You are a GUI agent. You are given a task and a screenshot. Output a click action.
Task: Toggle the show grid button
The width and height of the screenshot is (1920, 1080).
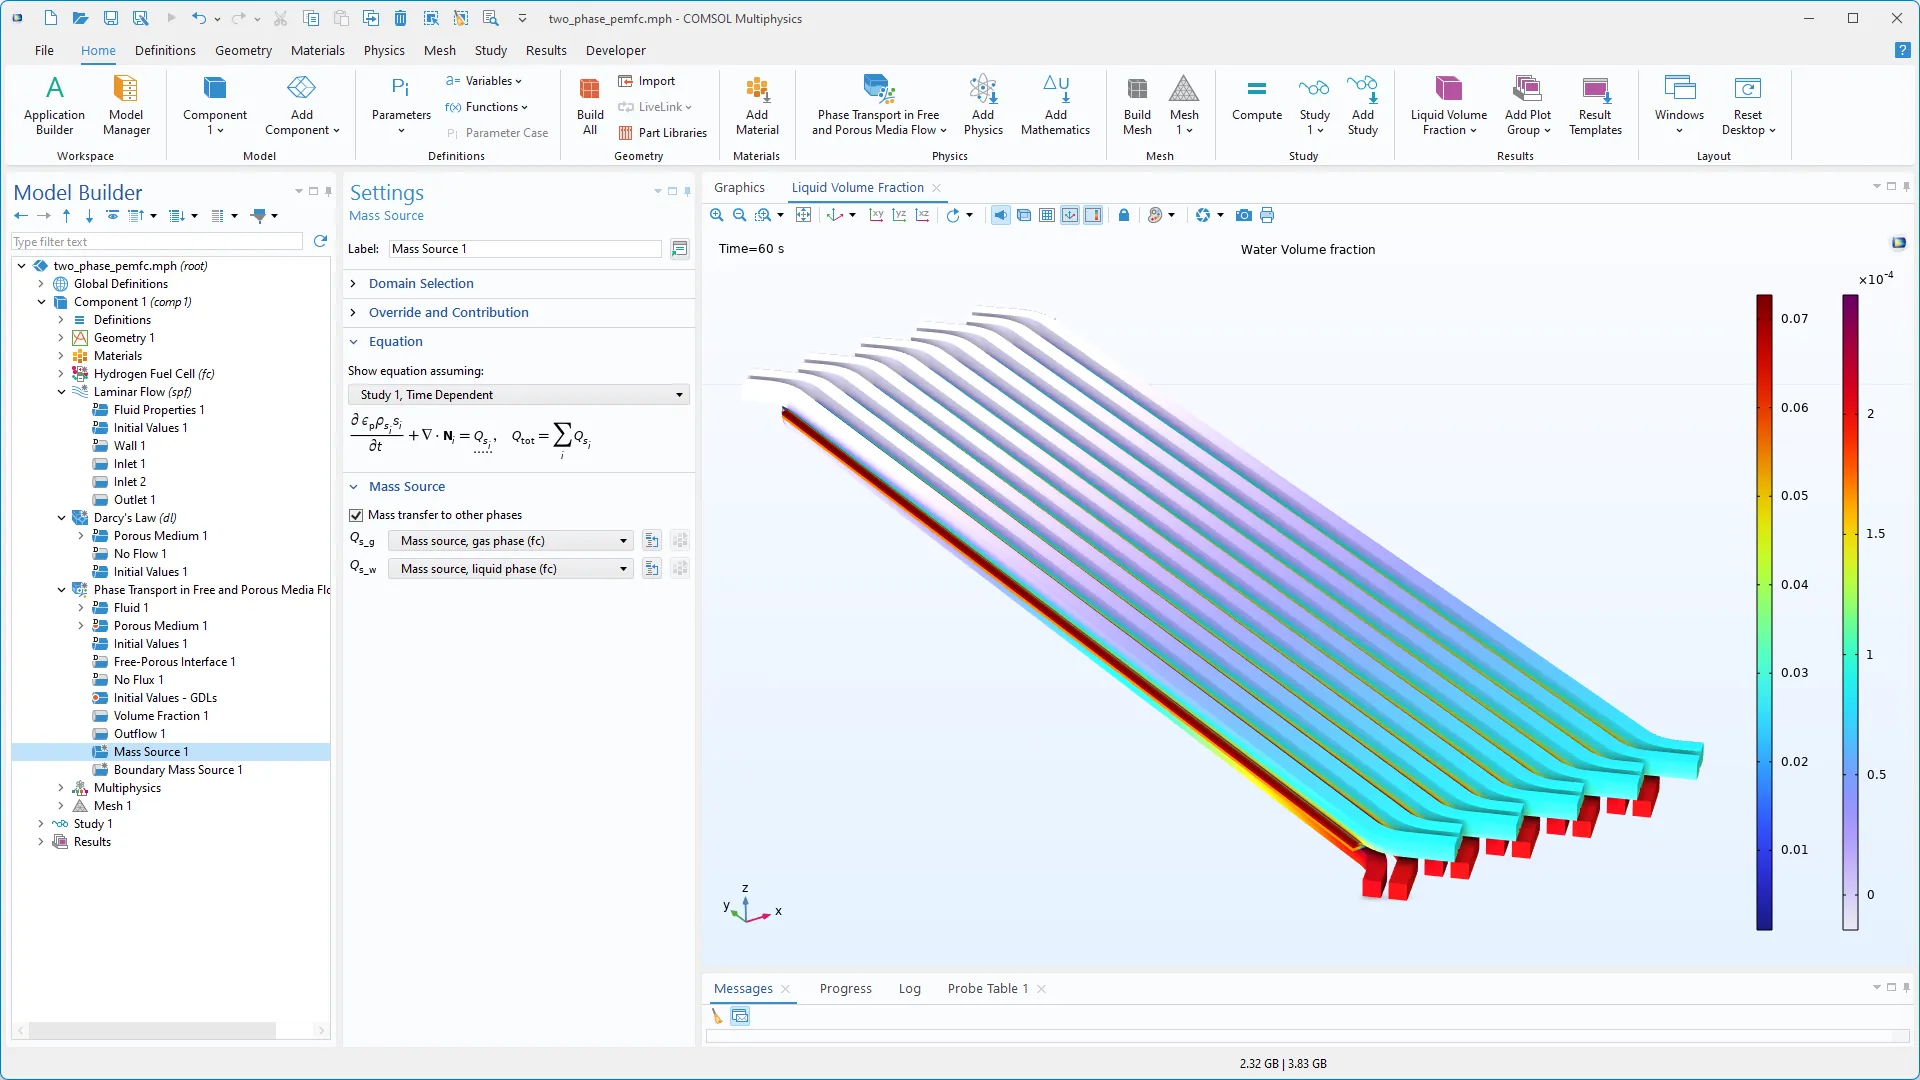pos(1046,215)
